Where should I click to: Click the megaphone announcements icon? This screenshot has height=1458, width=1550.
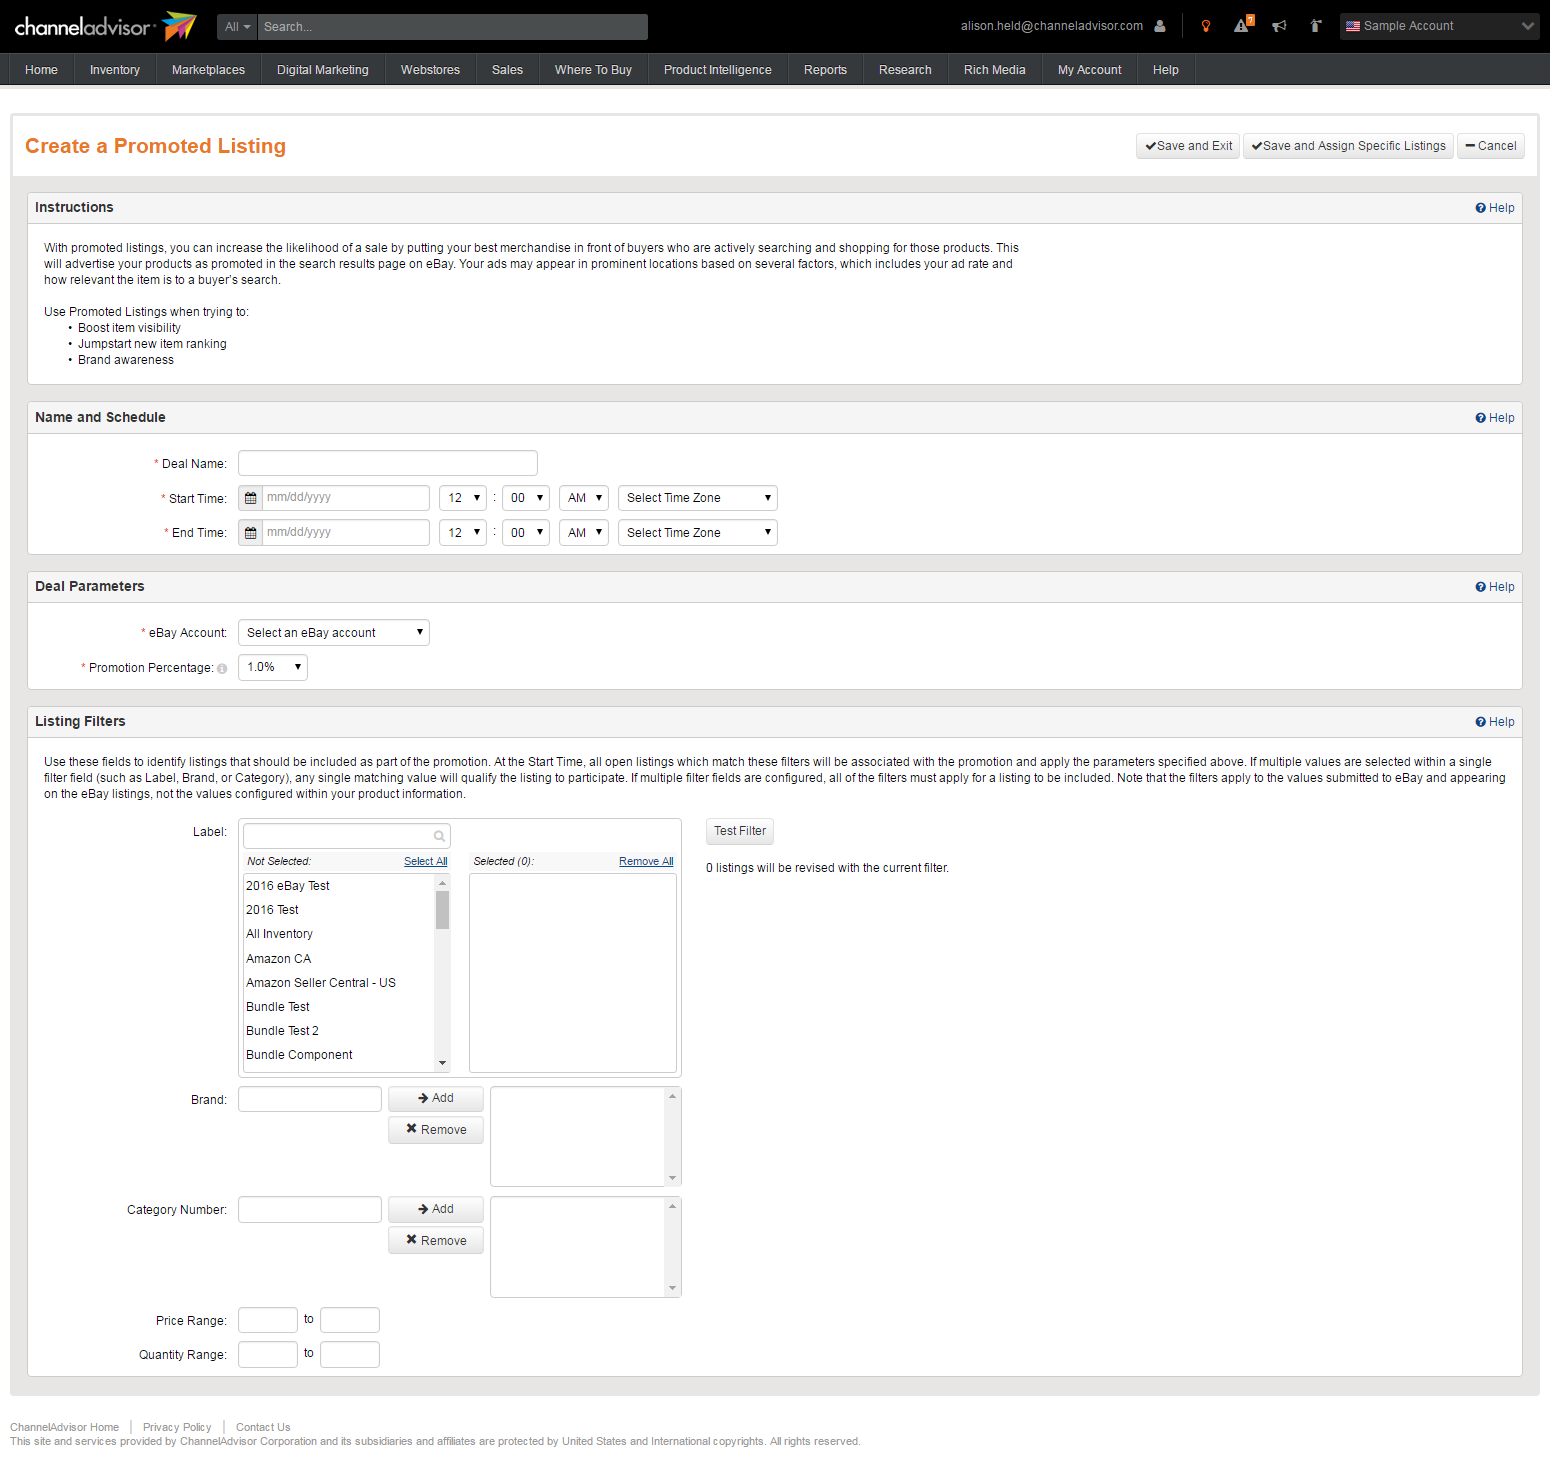click(1279, 26)
